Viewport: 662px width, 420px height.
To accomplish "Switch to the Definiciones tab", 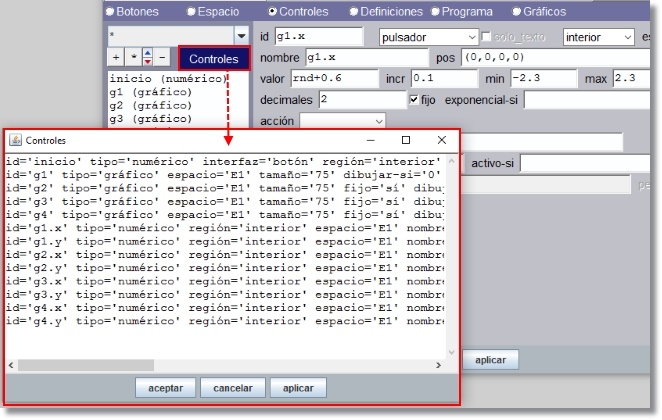I will (354, 12).
